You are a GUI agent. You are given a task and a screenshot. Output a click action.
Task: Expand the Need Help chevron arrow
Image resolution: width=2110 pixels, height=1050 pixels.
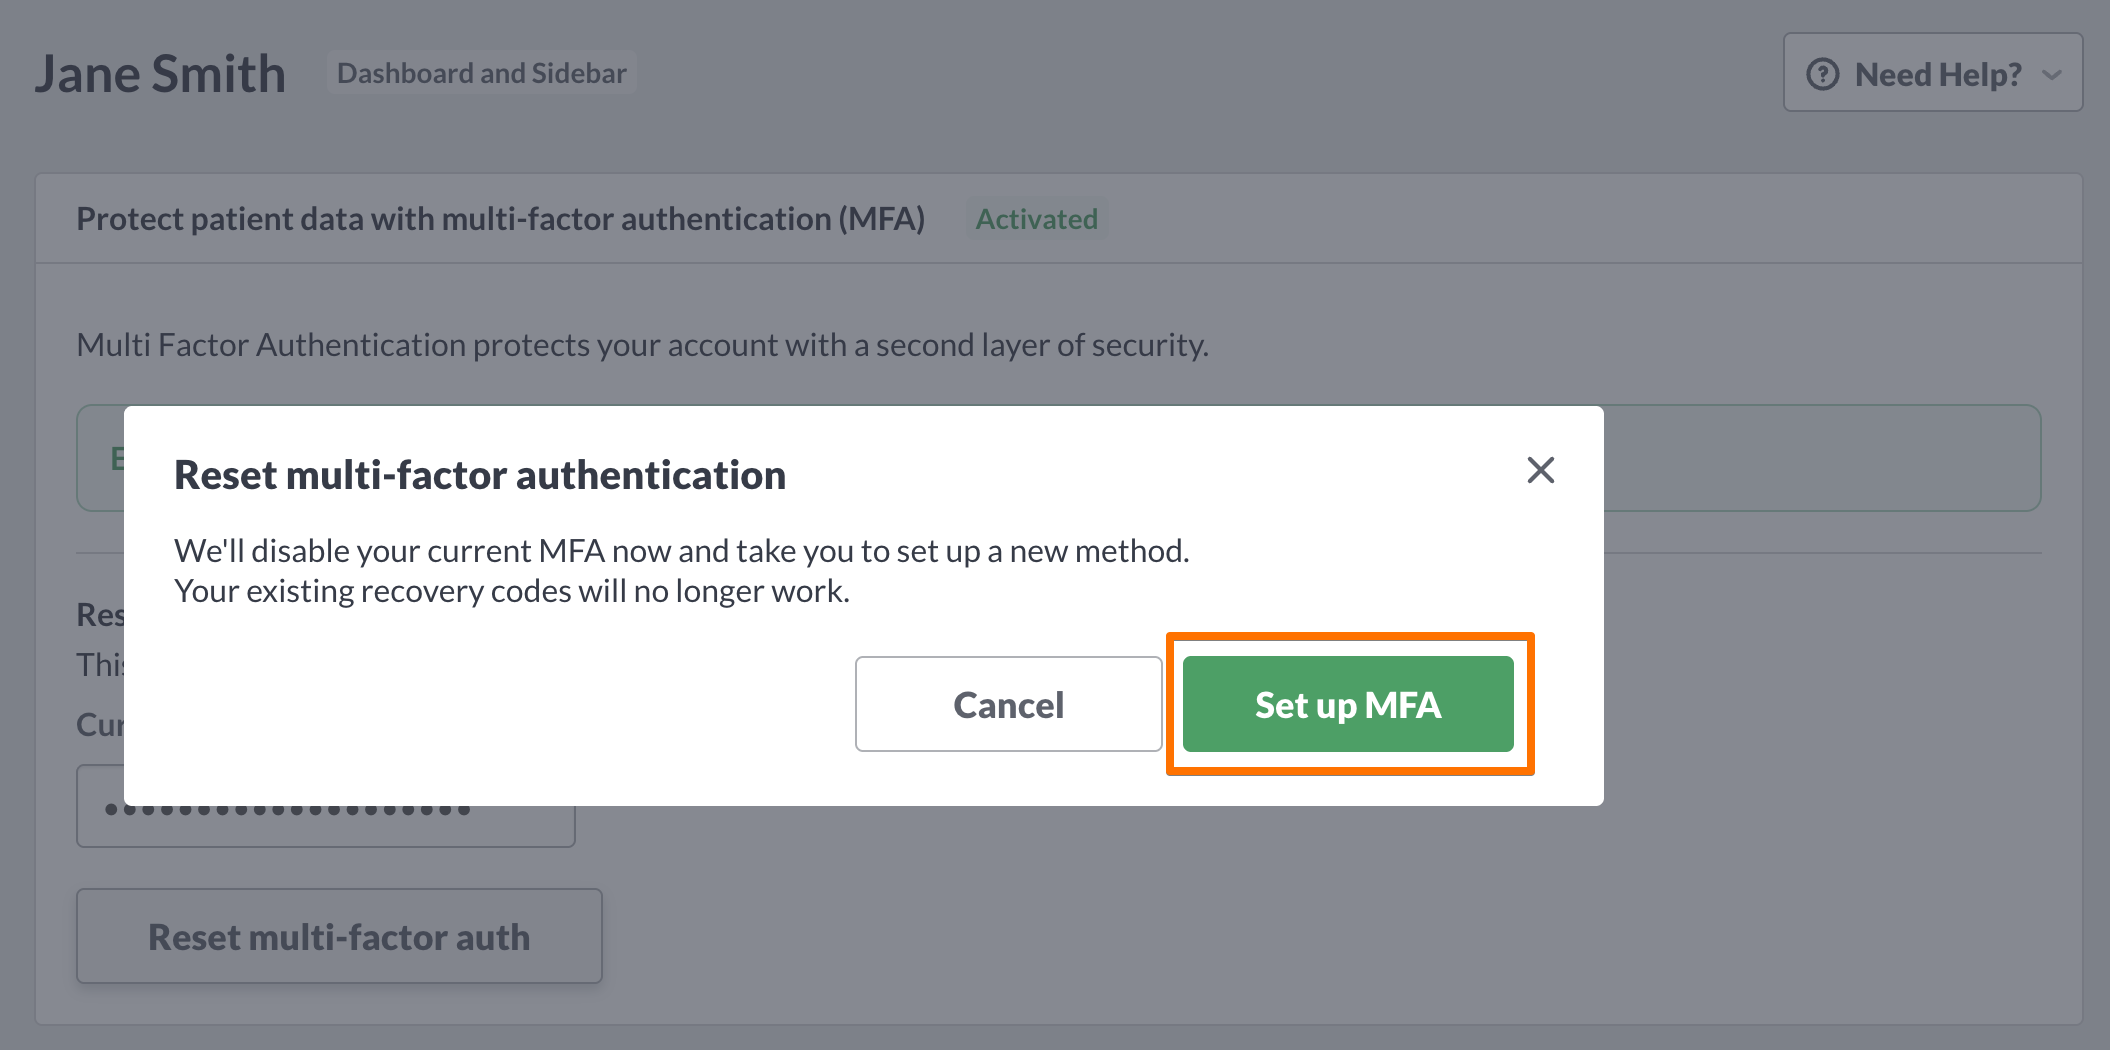pyautogui.click(x=2052, y=75)
